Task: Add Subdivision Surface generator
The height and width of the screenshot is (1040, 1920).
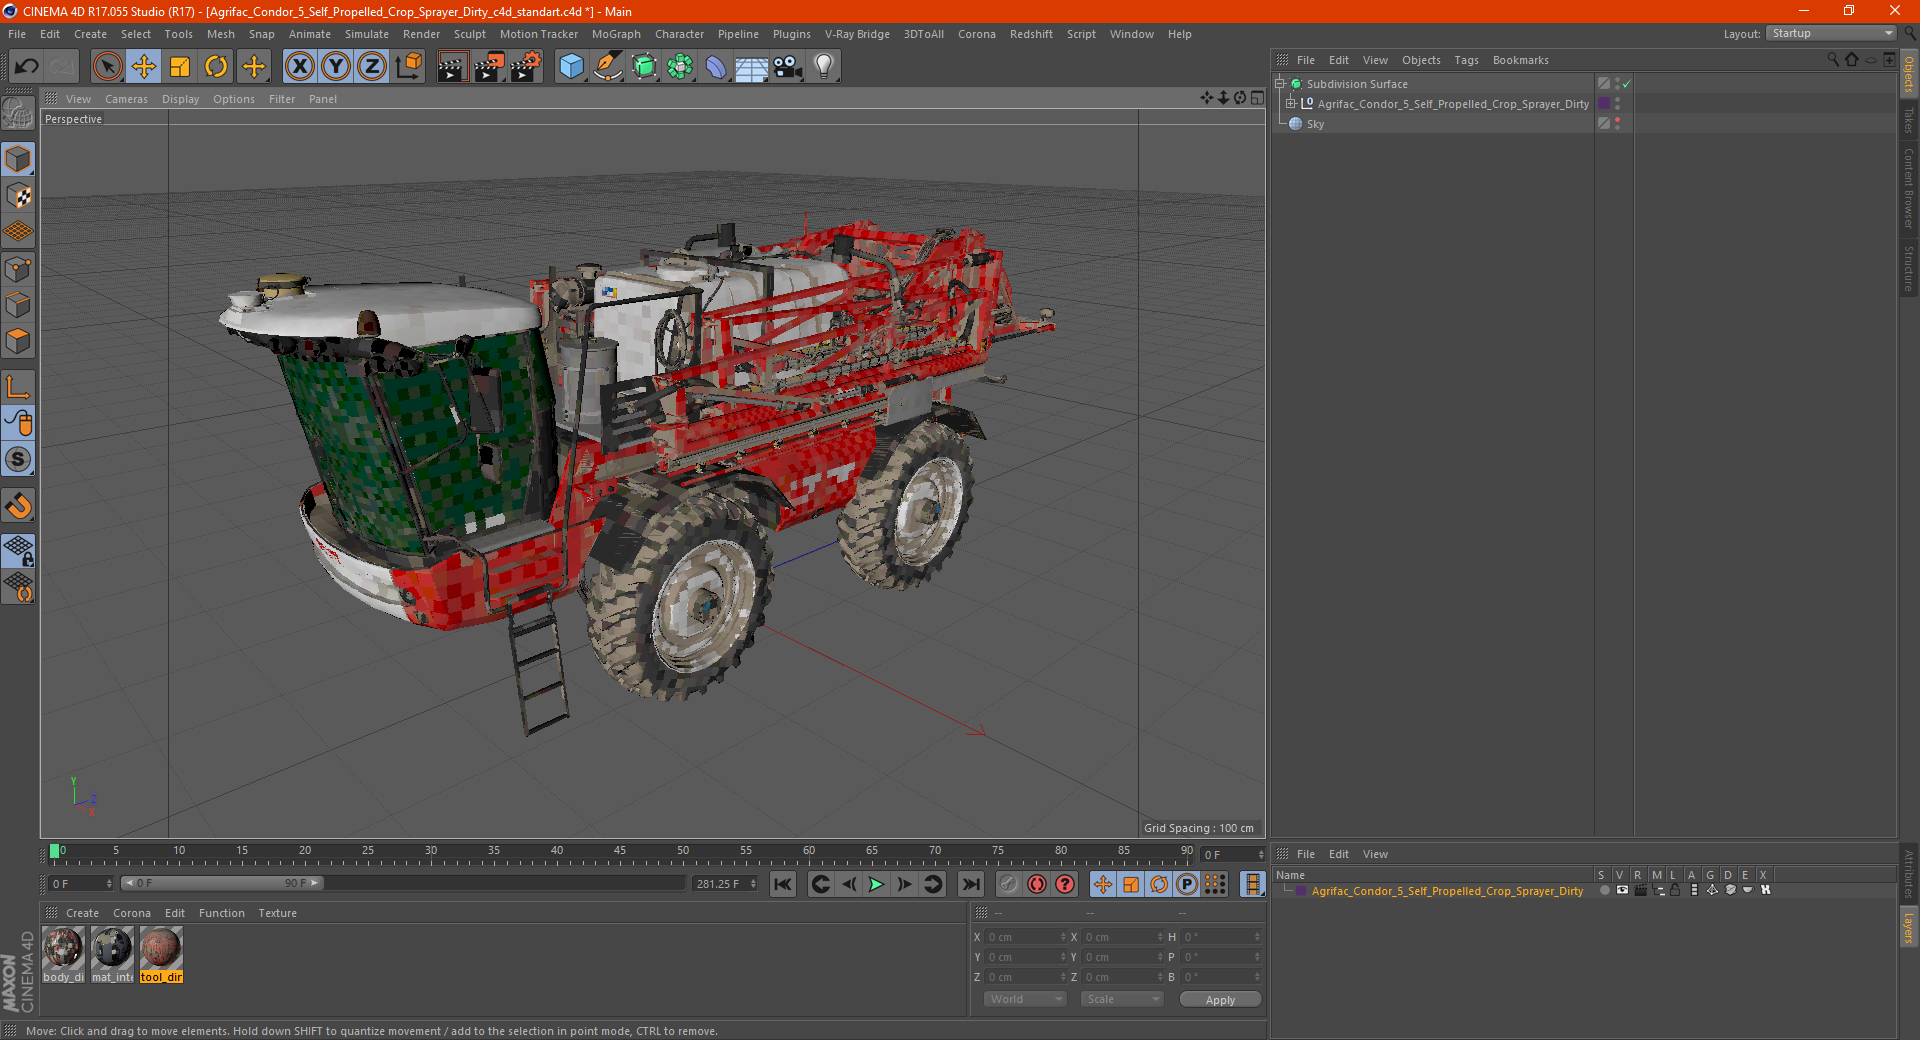Action: click(644, 67)
